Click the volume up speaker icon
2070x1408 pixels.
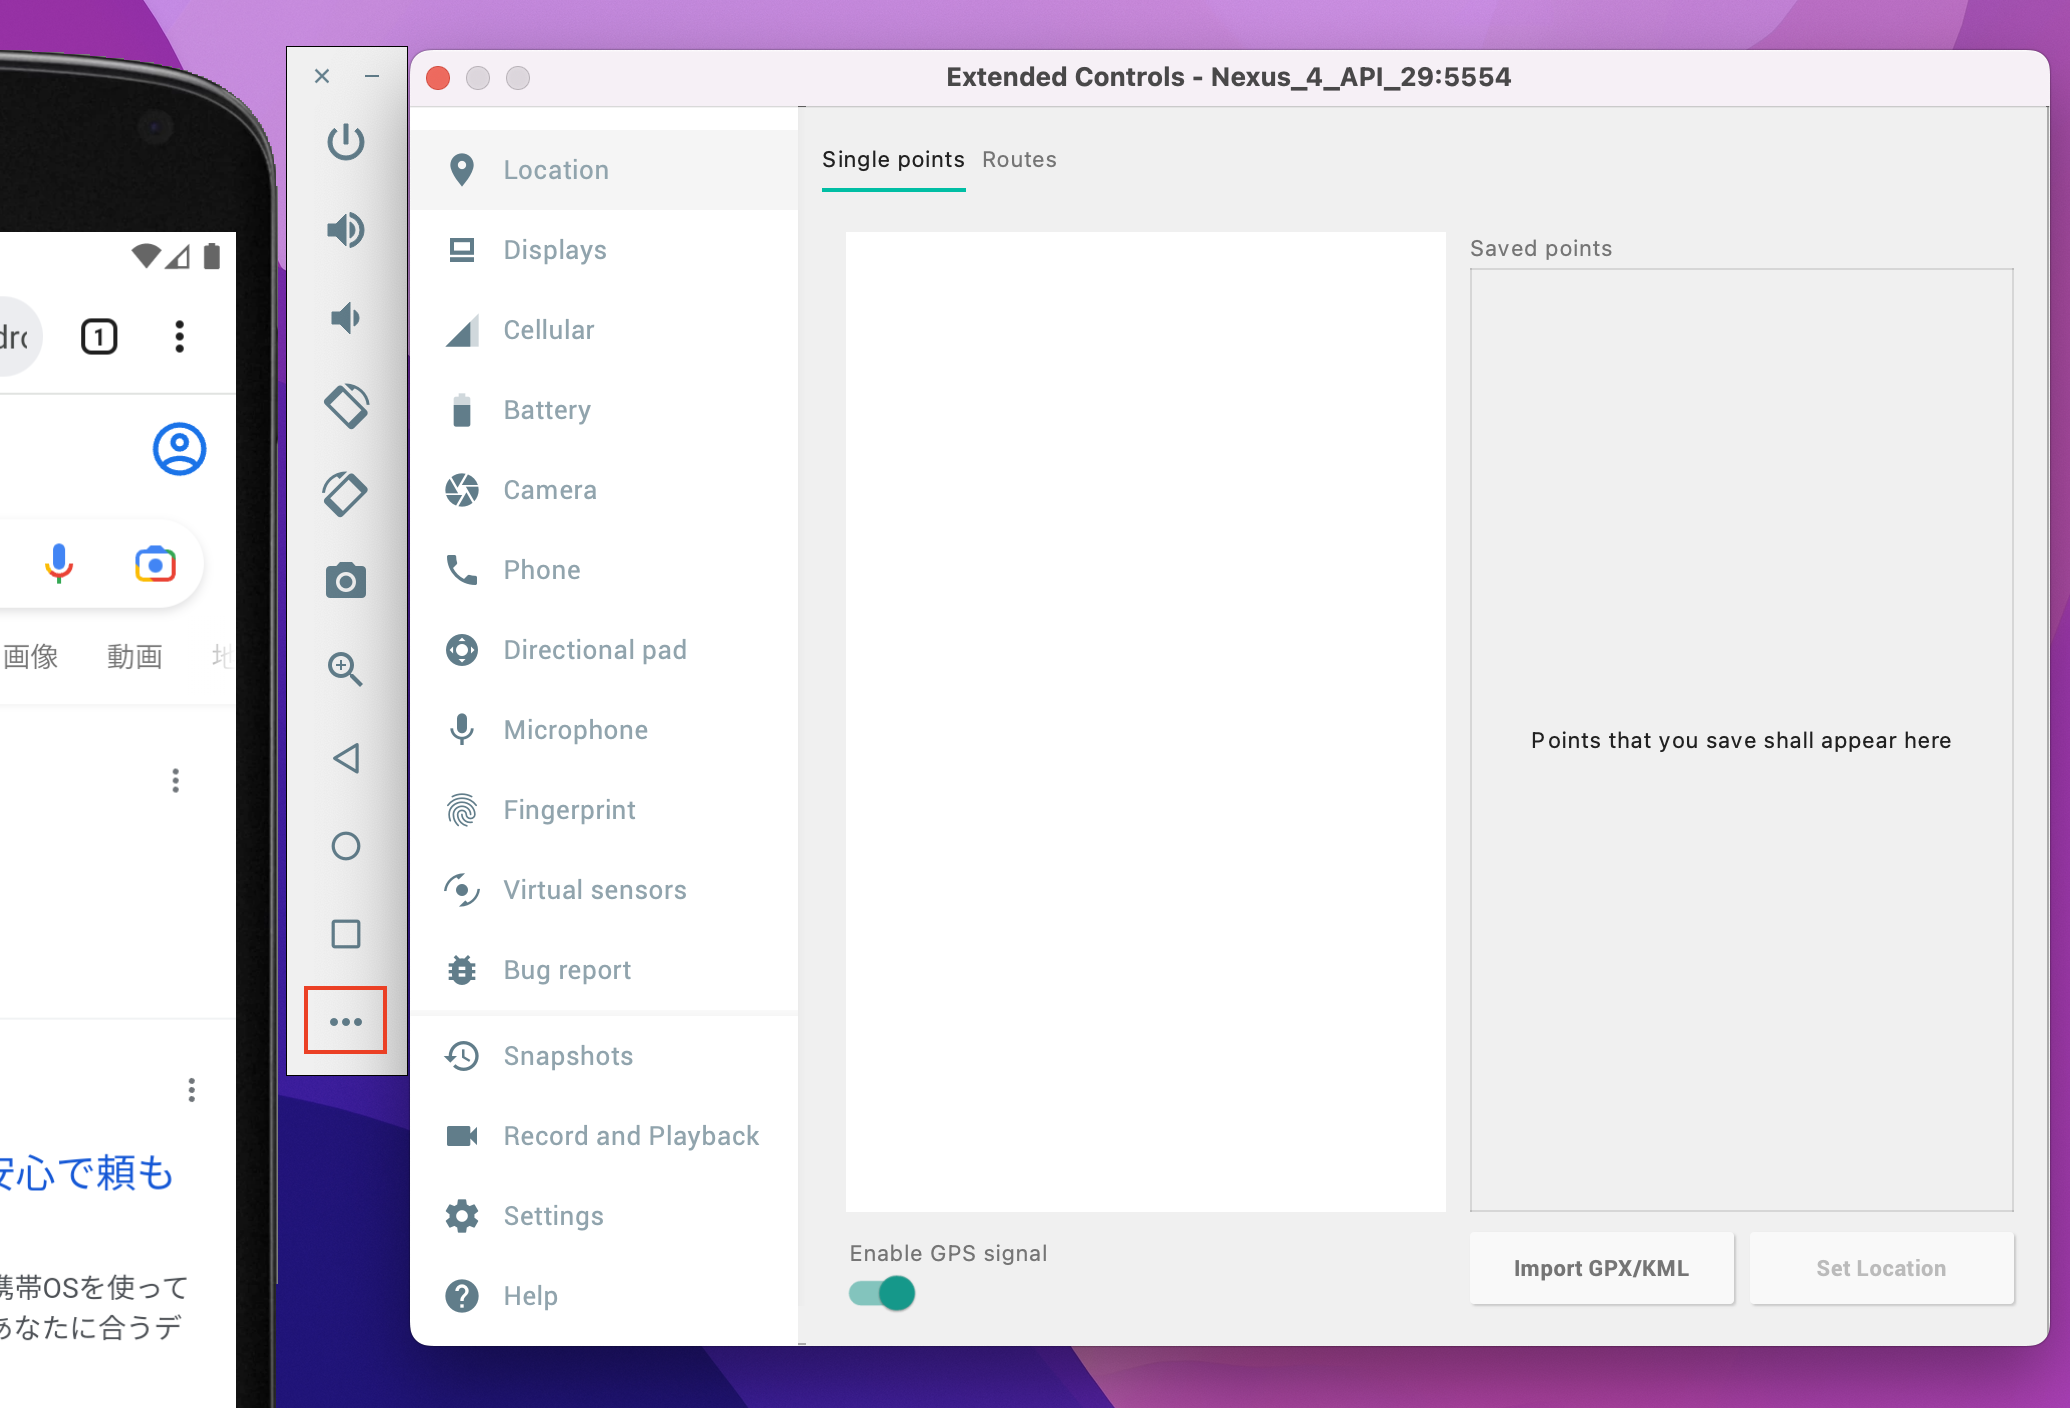pos(346,230)
